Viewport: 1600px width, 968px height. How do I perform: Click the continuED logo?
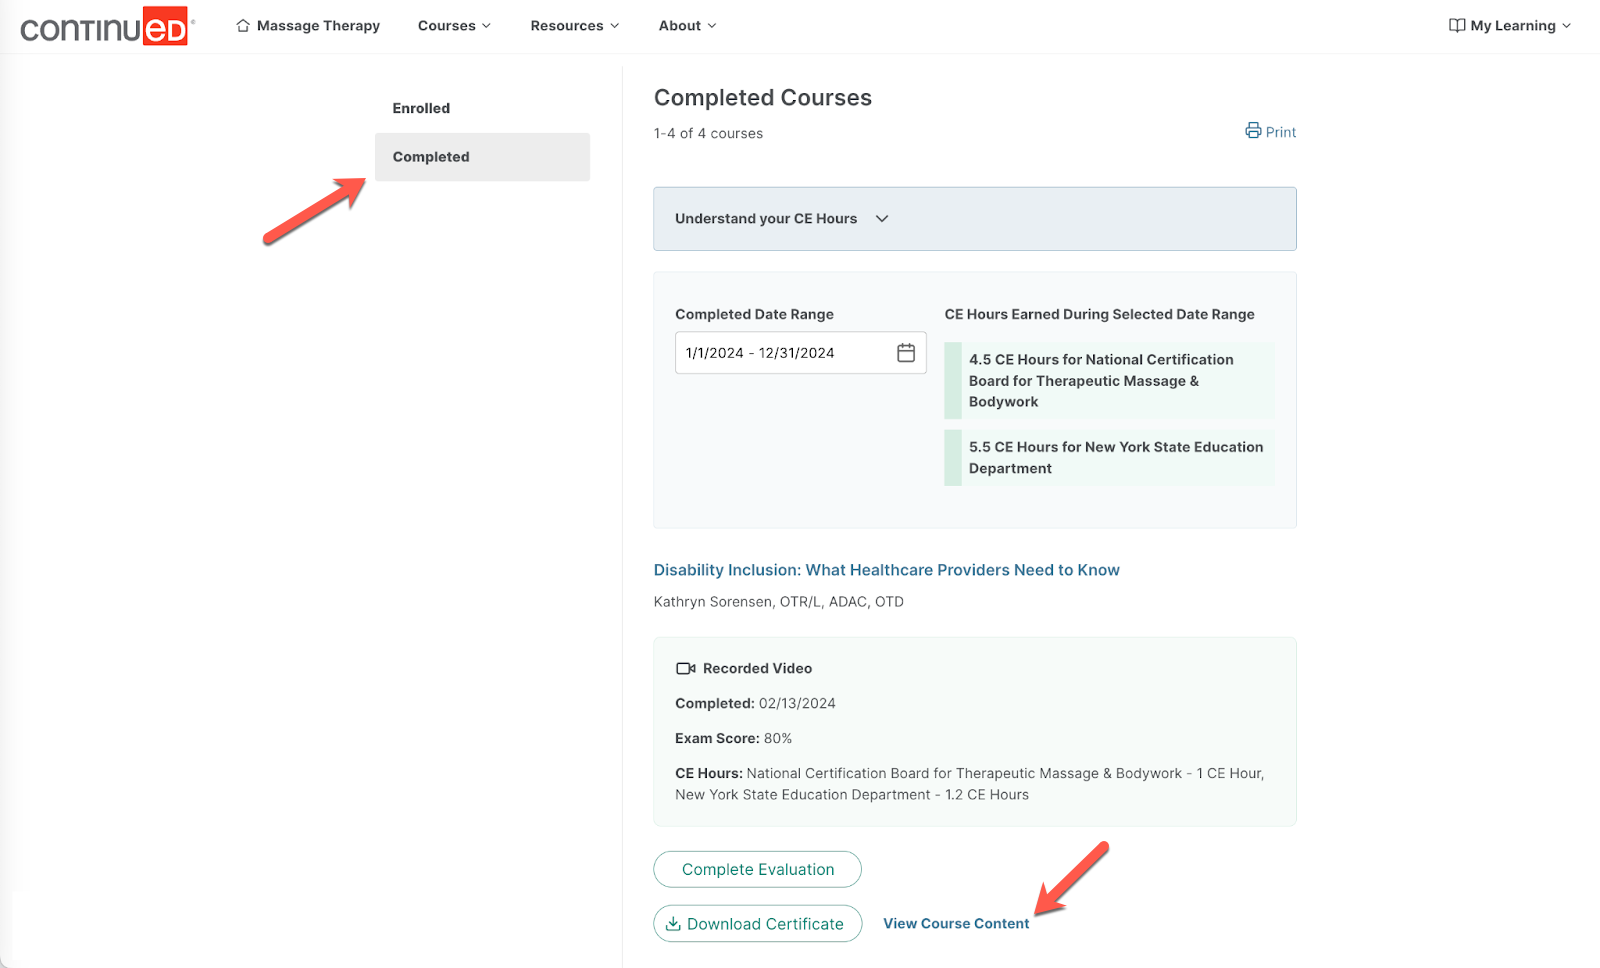point(105,27)
